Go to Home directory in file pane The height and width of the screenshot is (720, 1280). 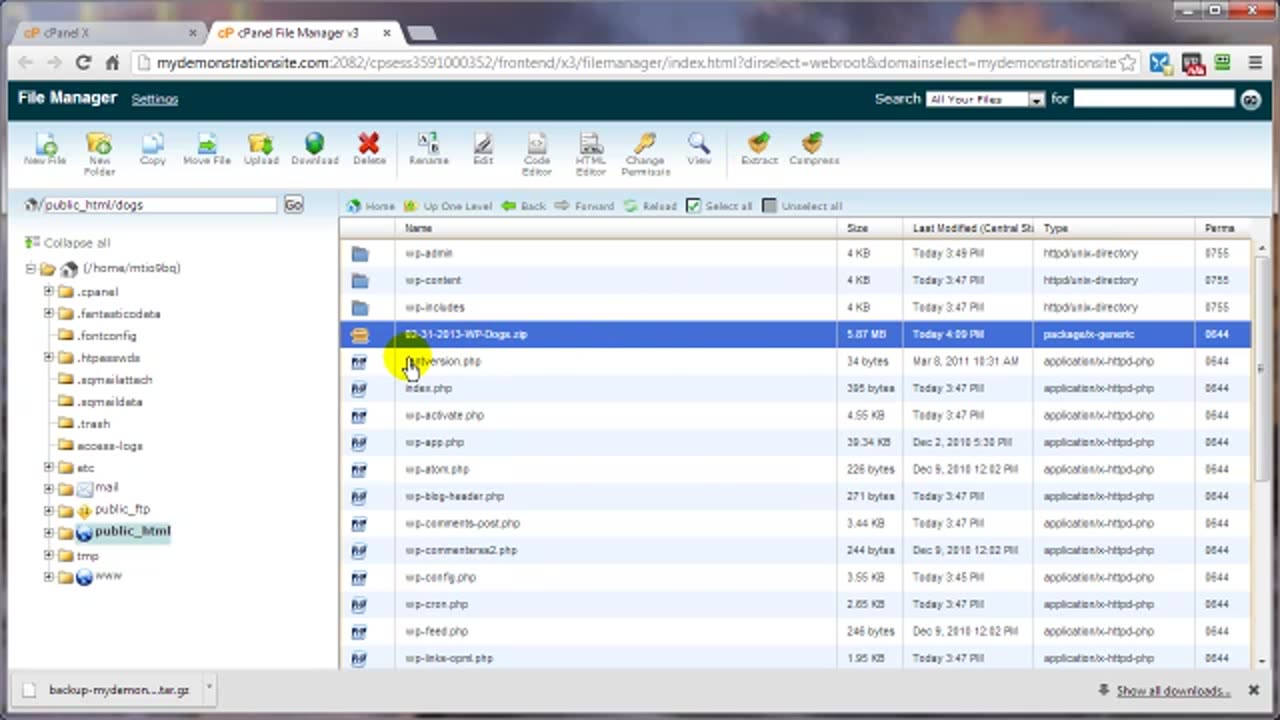click(370, 206)
